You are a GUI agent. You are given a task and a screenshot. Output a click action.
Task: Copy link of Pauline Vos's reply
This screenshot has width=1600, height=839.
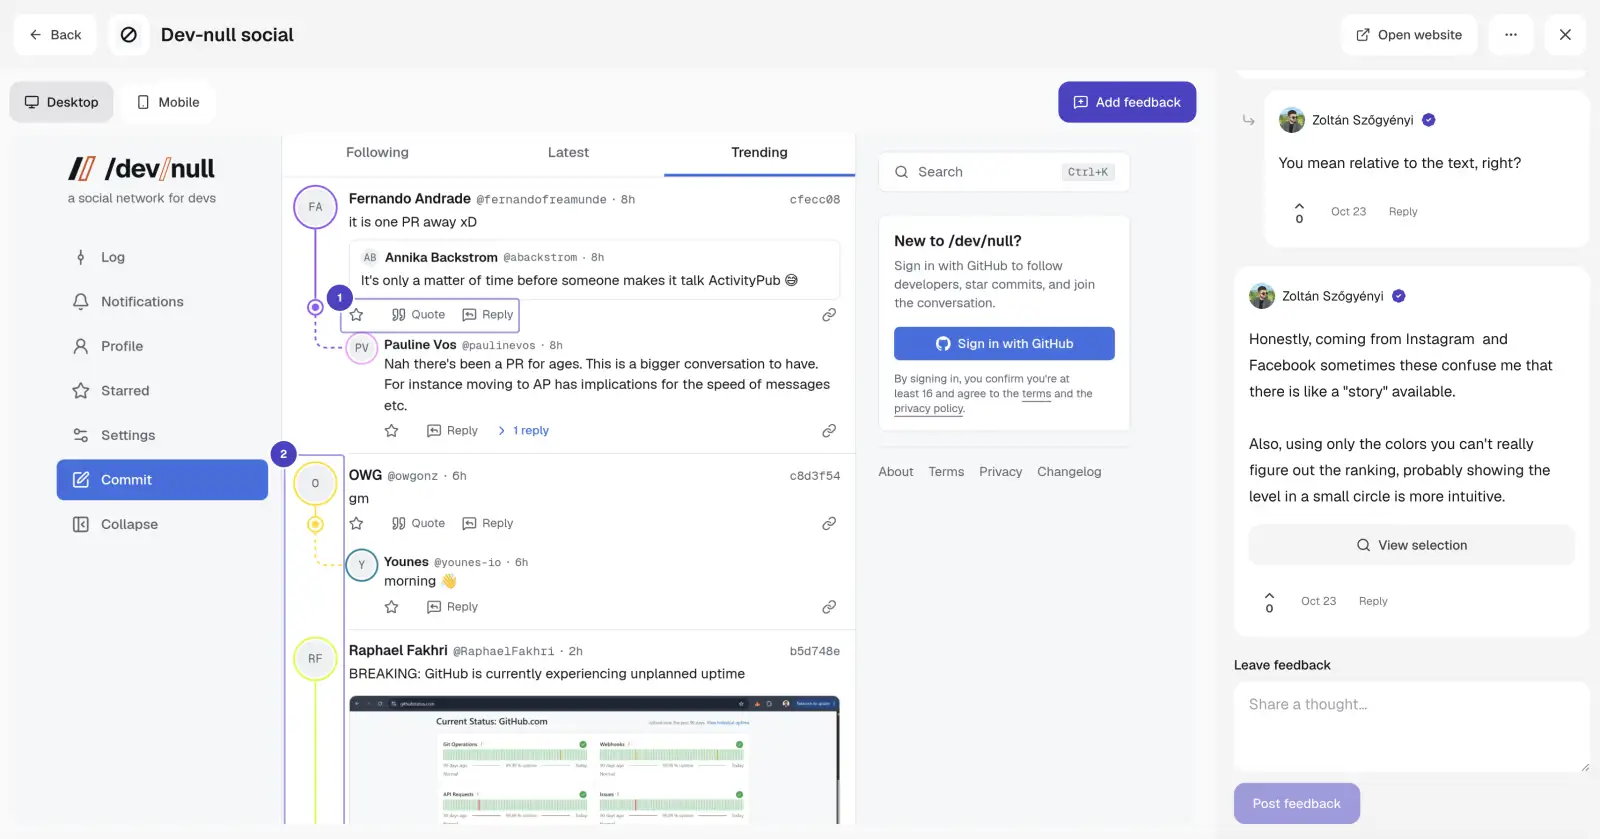click(829, 431)
